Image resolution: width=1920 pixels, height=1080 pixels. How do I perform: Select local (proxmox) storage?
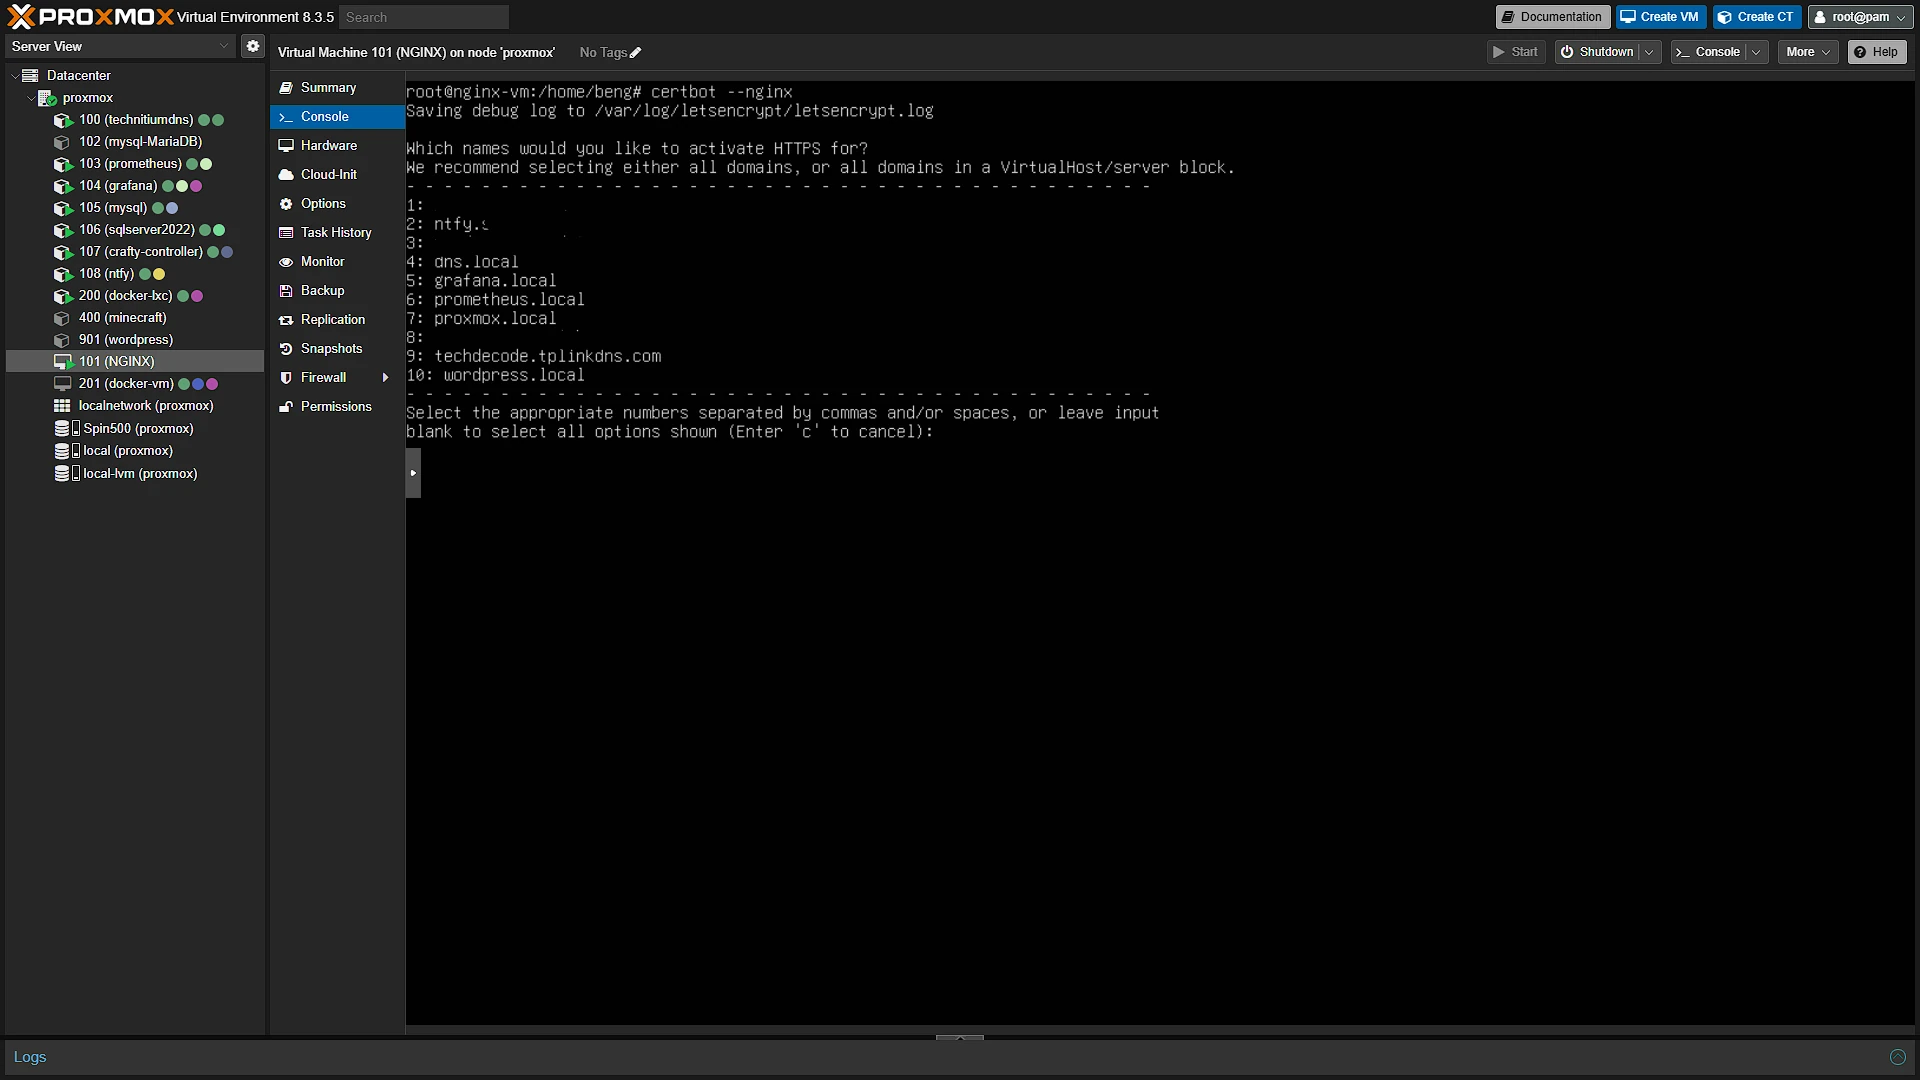[128, 451]
